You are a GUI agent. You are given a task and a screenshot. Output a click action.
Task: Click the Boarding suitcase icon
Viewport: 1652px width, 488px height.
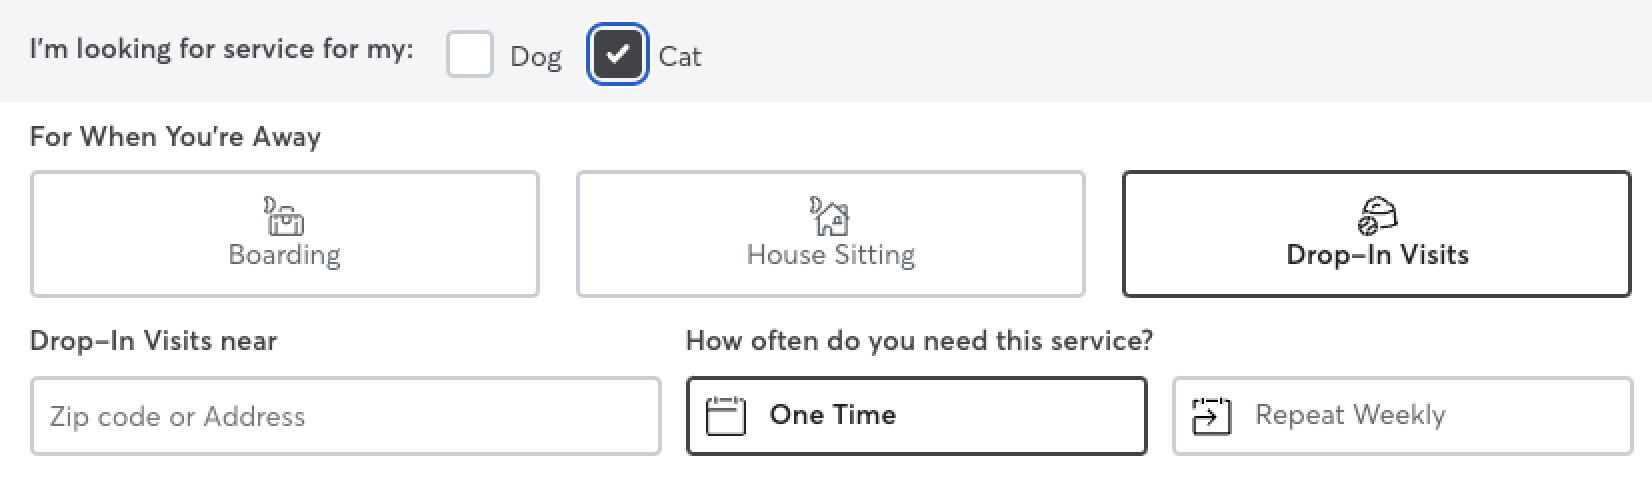(285, 215)
